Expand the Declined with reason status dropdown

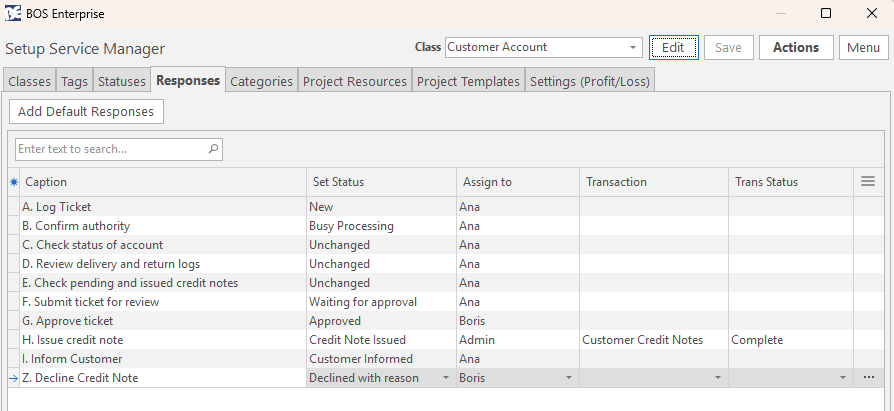pyautogui.click(x=446, y=378)
